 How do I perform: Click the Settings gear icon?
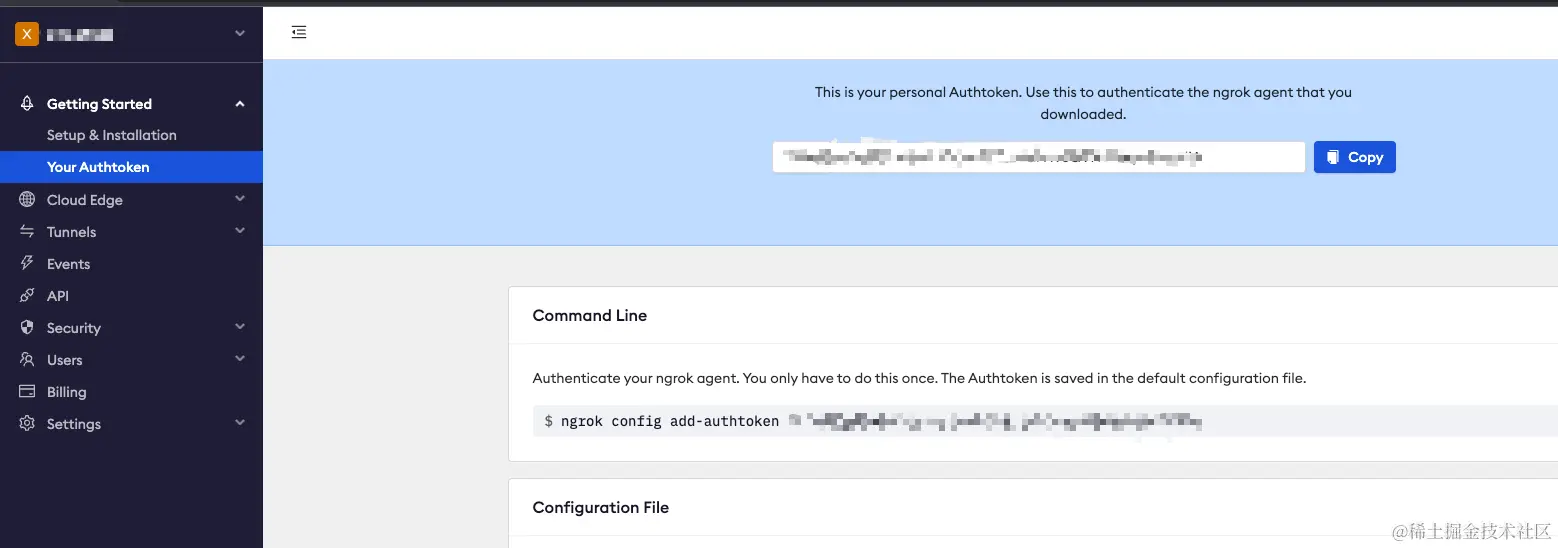coord(27,424)
